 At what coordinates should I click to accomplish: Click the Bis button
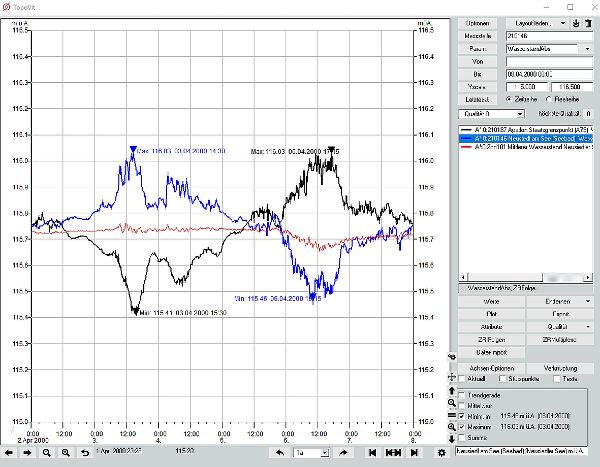[477, 74]
